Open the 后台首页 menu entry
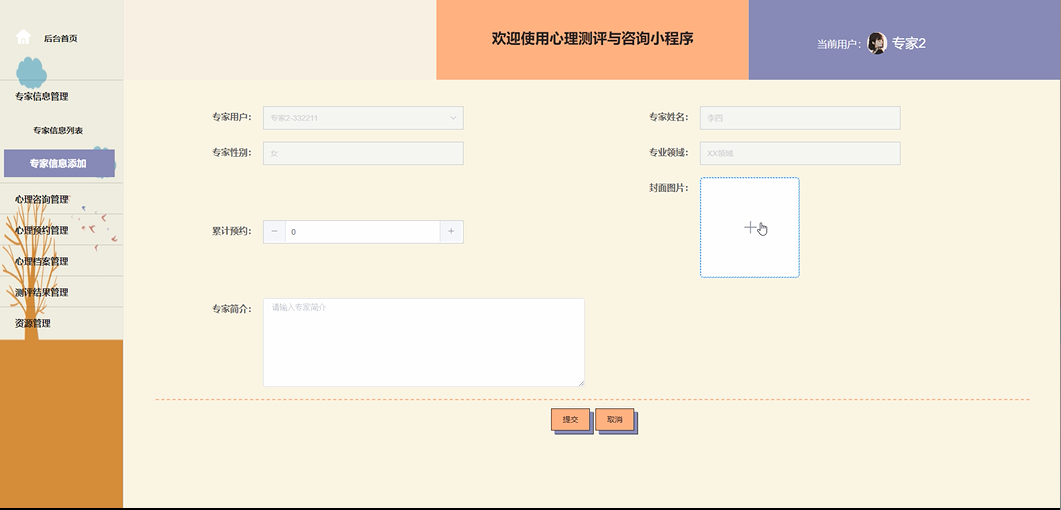 [61, 39]
